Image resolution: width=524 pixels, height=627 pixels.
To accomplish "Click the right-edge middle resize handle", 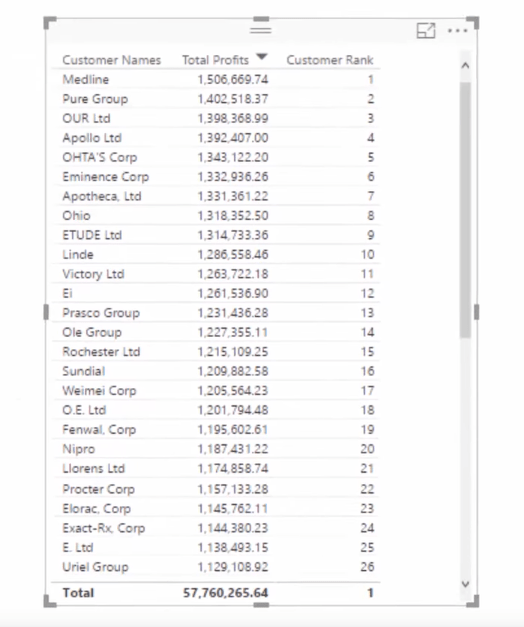I will point(476,312).
